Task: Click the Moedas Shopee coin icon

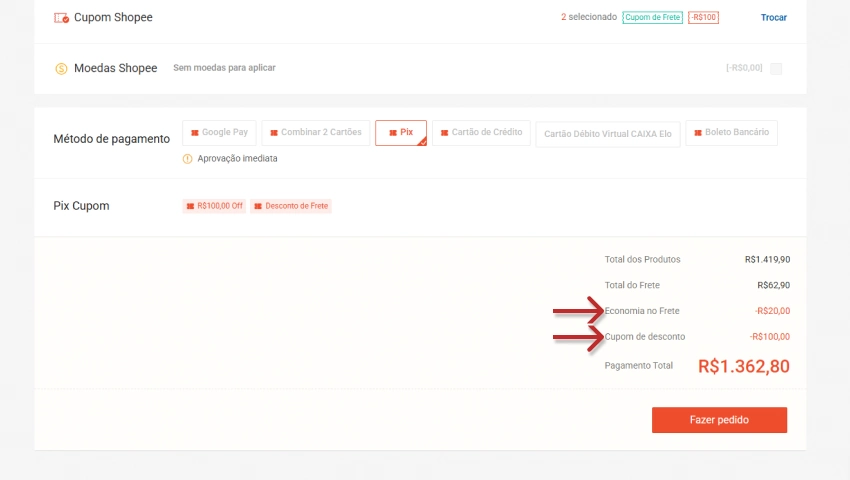Action: 61,69
